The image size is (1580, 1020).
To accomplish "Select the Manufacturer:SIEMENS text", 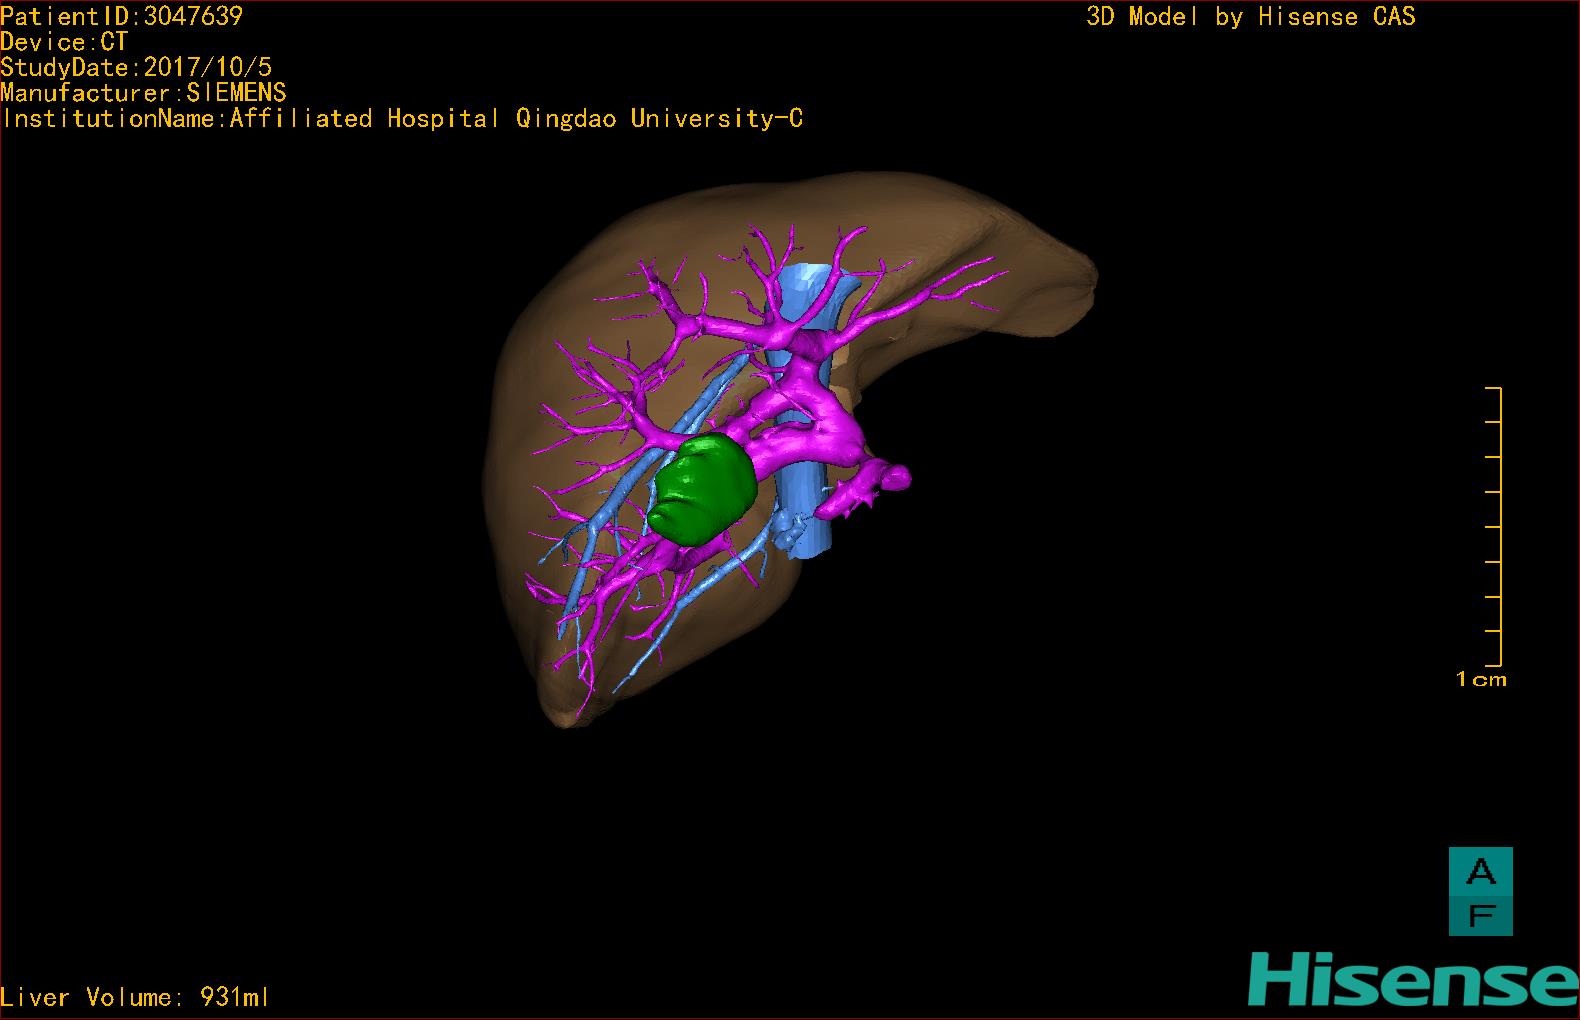I will pos(143,93).
